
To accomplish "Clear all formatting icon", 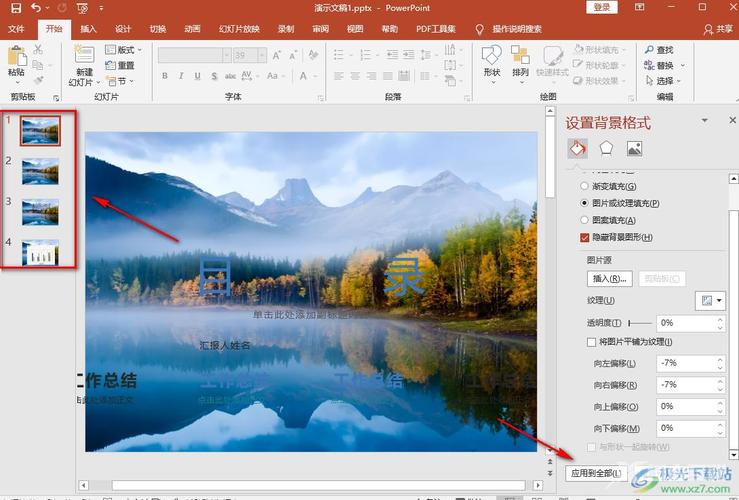I will click(x=313, y=56).
